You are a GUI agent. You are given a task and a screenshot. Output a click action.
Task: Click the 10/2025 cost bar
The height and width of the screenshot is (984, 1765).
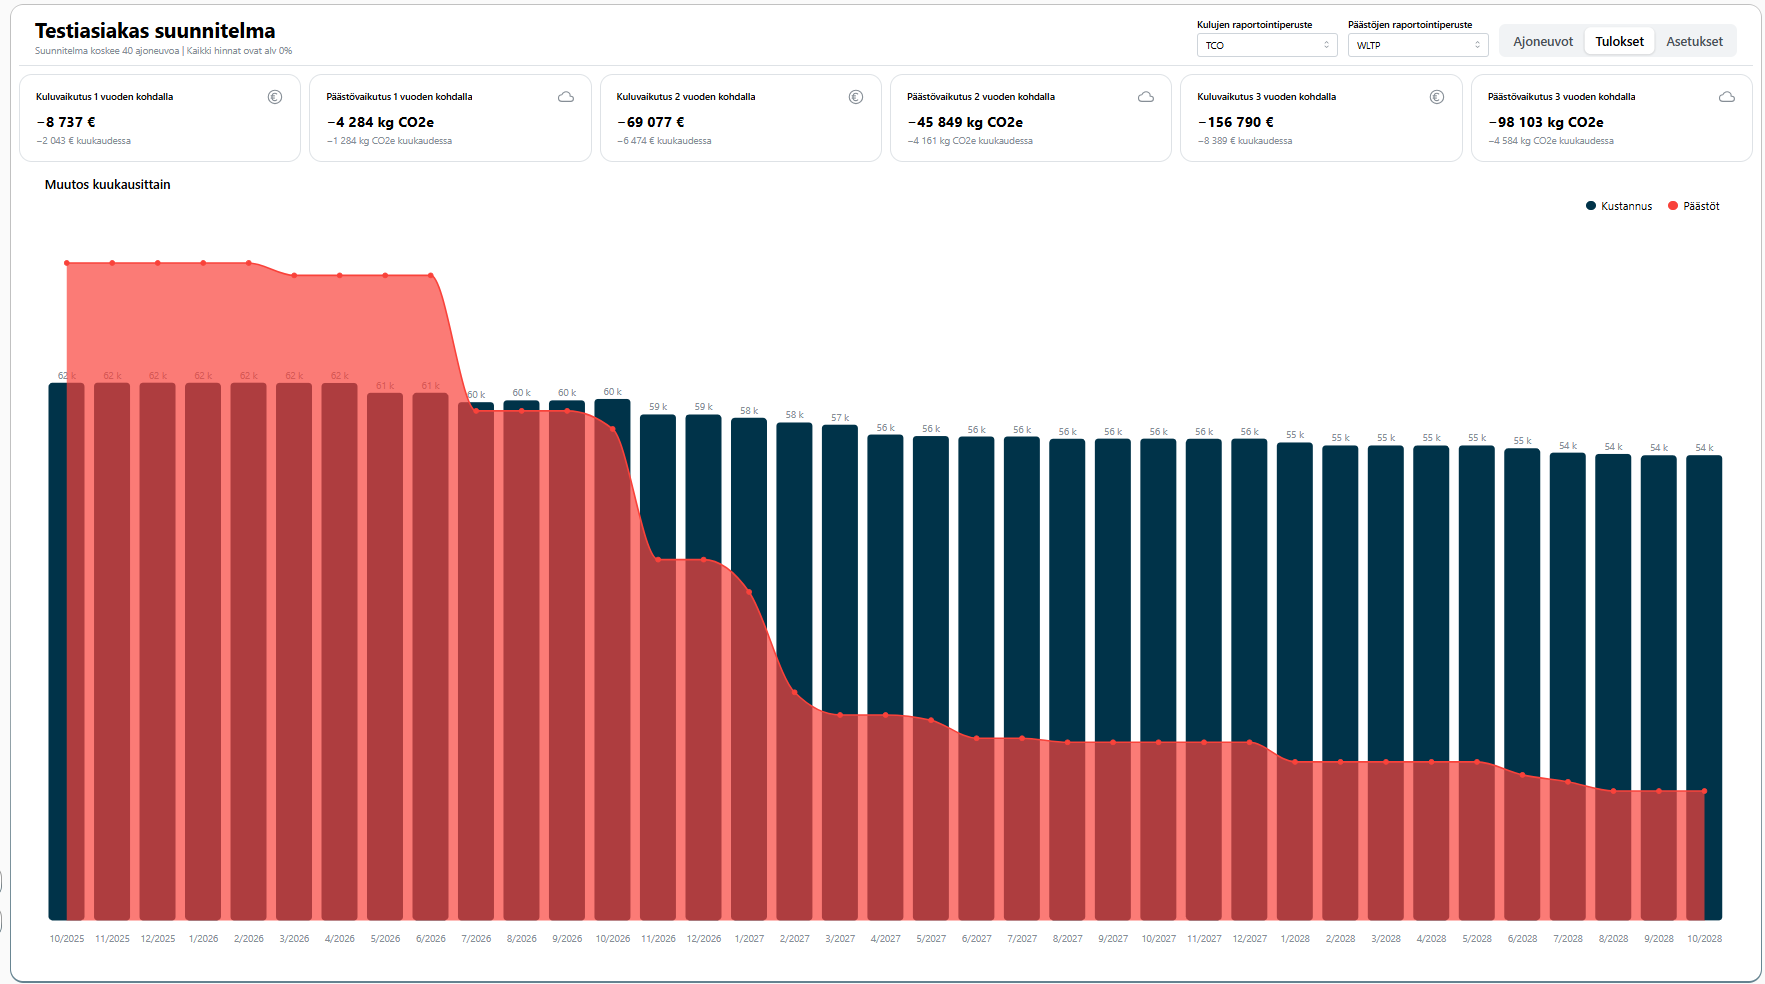[x=57, y=650]
